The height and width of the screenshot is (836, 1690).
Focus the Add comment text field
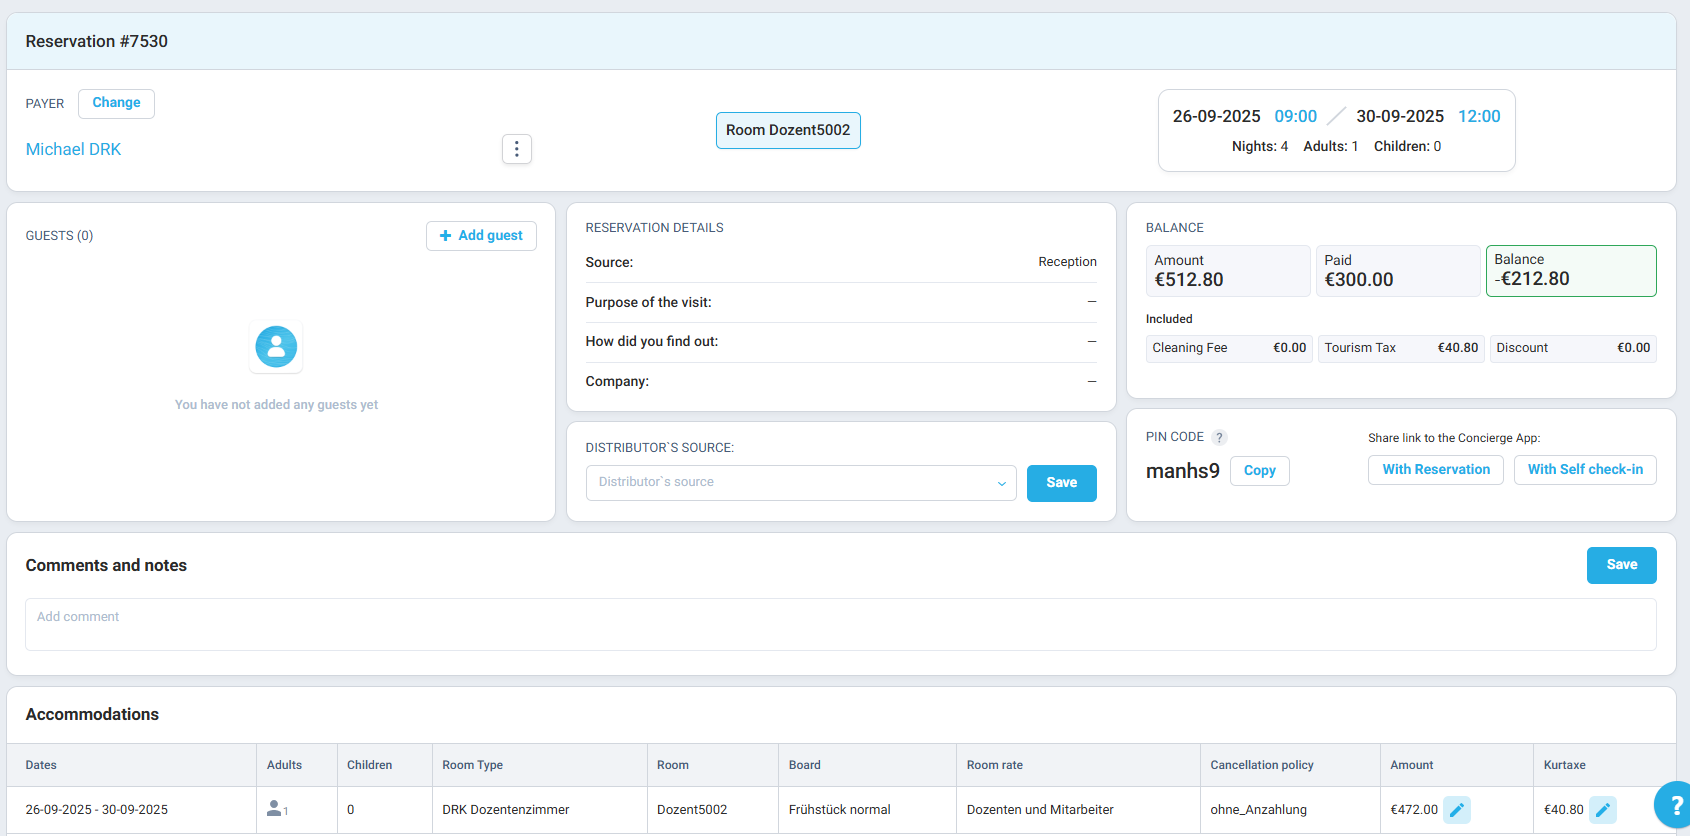(840, 624)
